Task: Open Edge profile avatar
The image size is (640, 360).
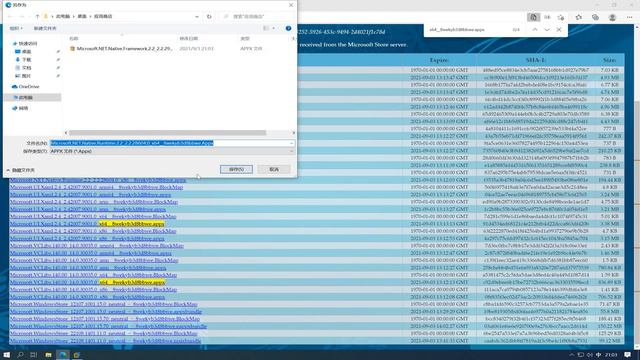Action: pyautogui.click(x=612, y=17)
